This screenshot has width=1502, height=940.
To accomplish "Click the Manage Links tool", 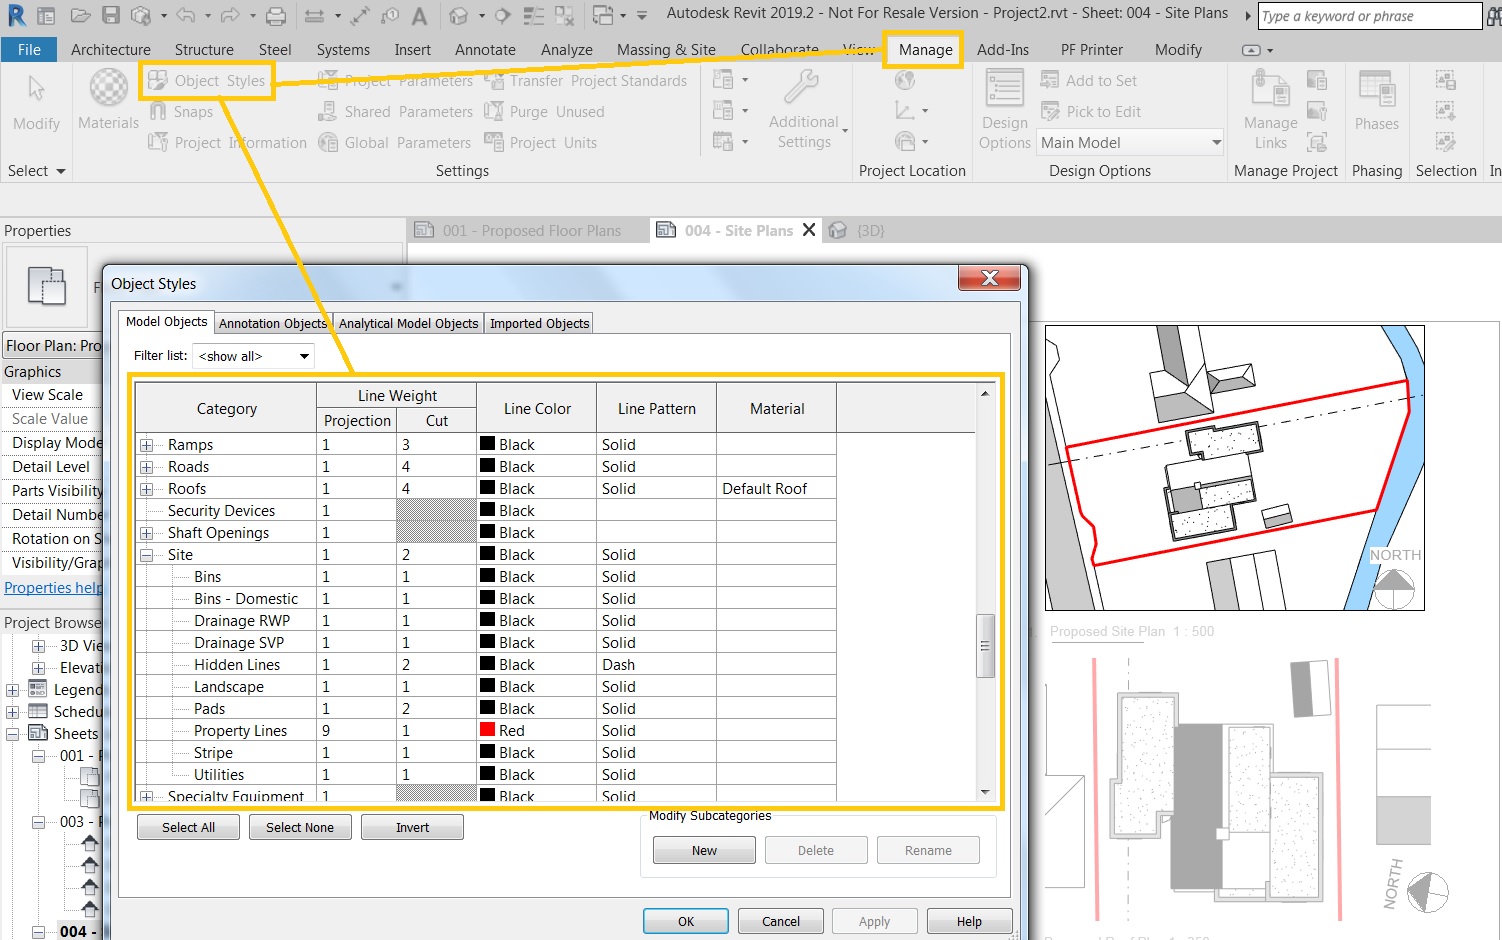I will point(1268,110).
